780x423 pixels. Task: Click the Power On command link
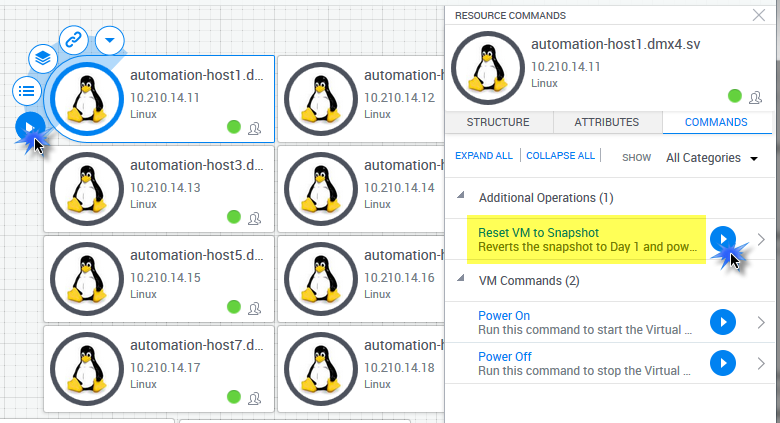(503, 316)
